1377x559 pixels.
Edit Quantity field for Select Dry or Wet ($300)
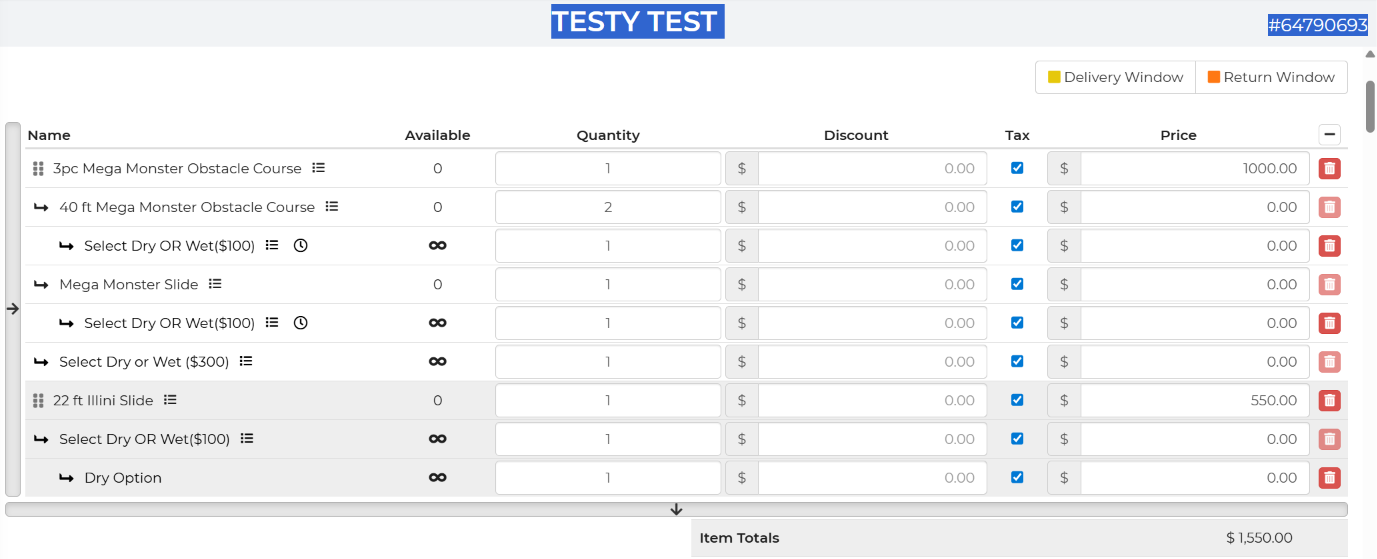608,362
